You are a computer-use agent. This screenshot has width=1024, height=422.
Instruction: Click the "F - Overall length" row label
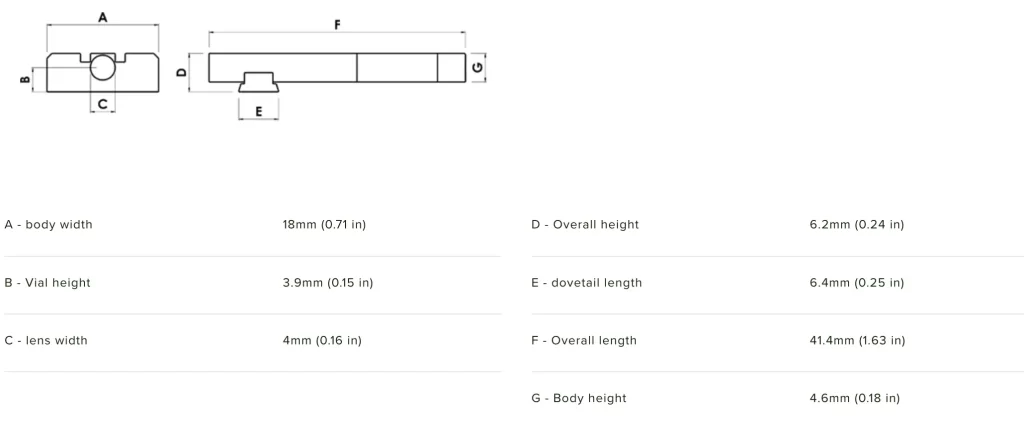coord(584,341)
